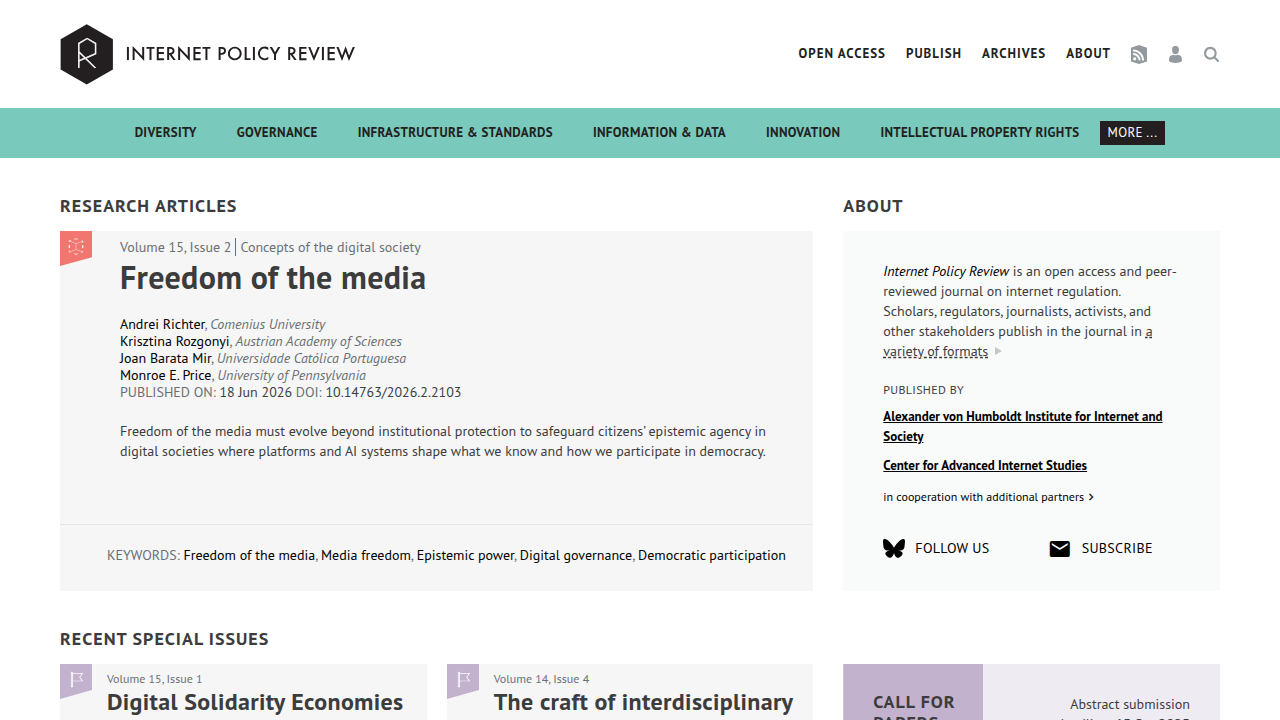Expand the 'variety of formats' arrow
1280x720 pixels.
998,351
